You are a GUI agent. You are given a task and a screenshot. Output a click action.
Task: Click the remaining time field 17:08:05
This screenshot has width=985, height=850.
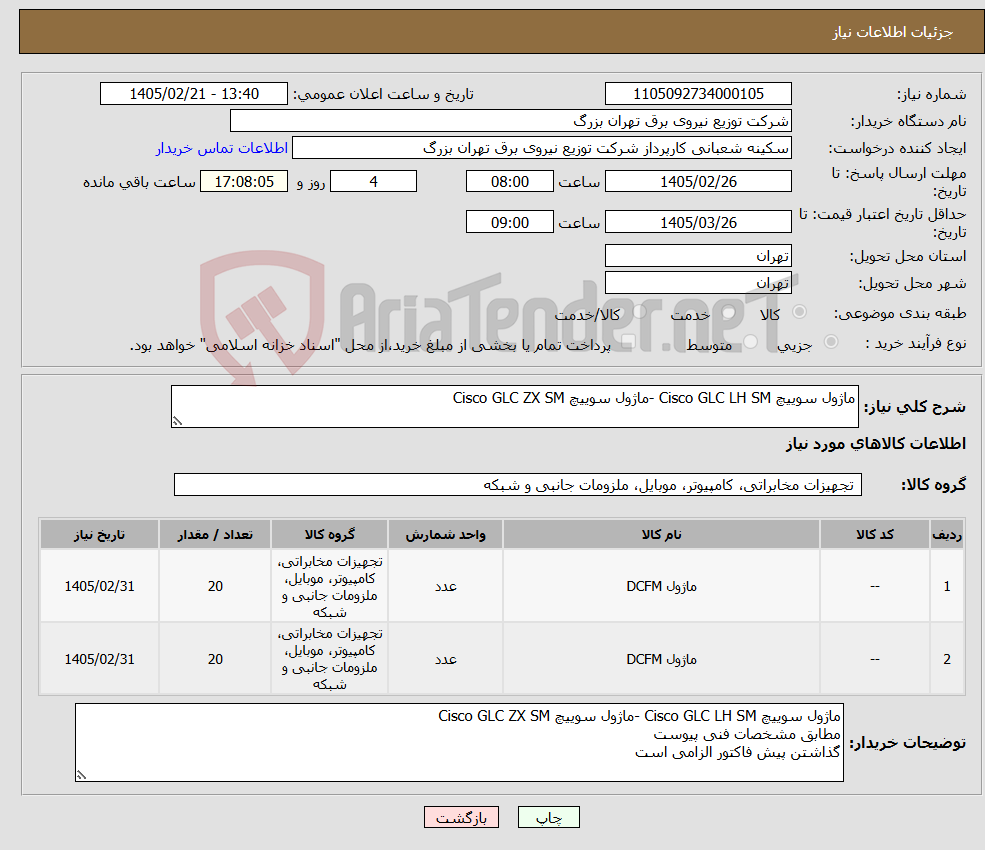[x=244, y=182]
